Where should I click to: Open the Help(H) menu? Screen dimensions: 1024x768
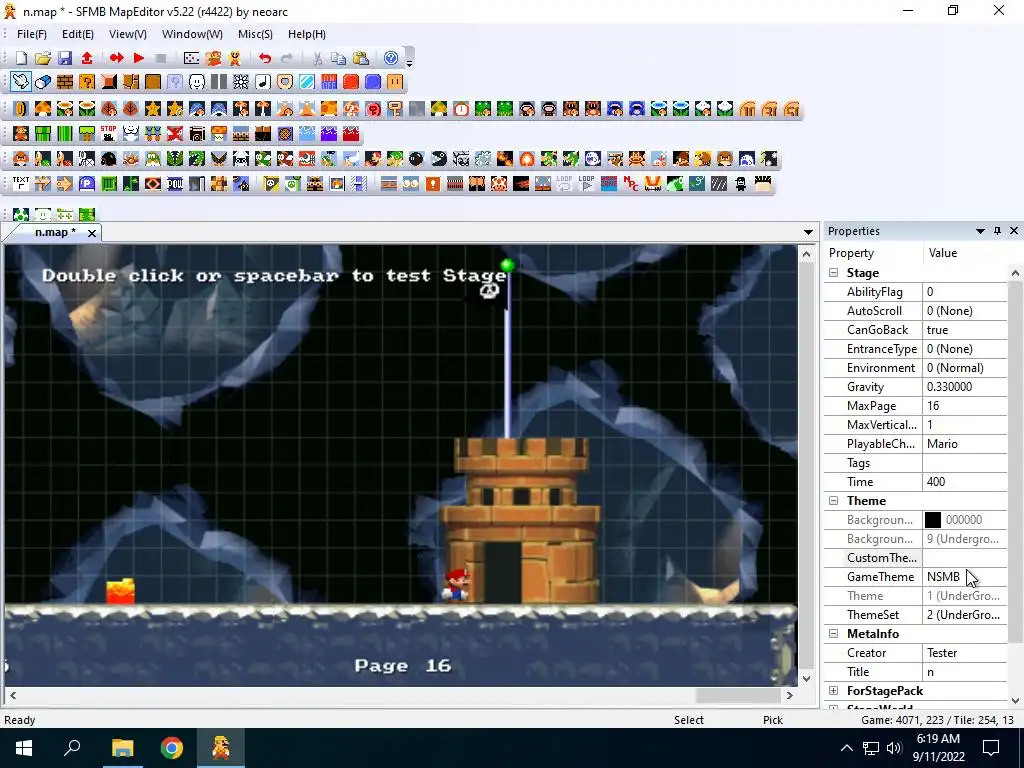click(x=307, y=34)
